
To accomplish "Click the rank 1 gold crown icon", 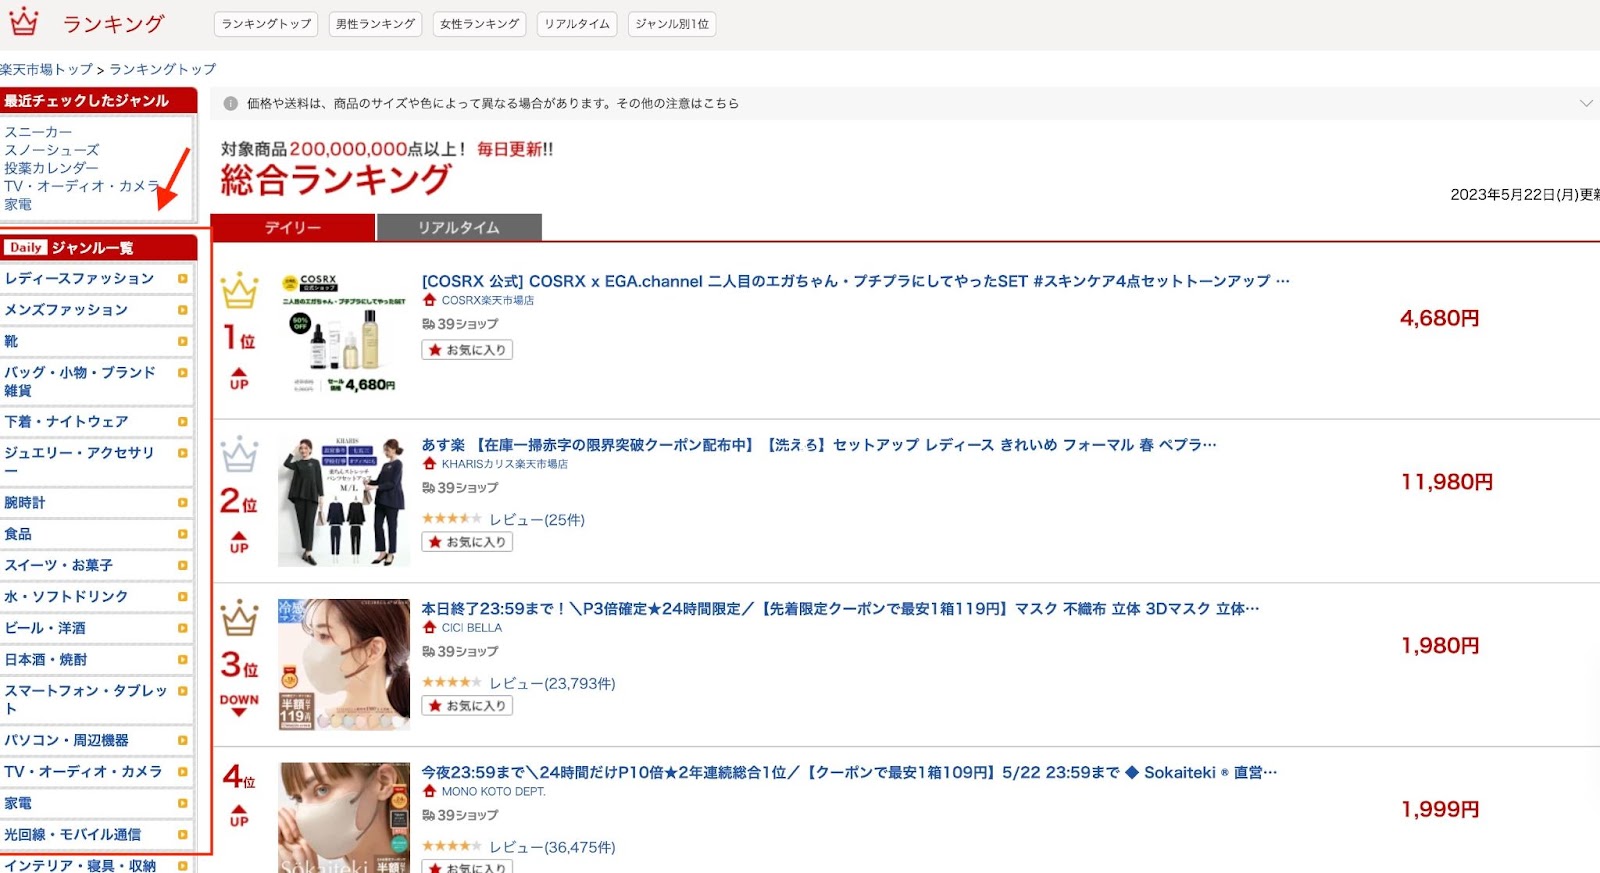I will point(239,291).
